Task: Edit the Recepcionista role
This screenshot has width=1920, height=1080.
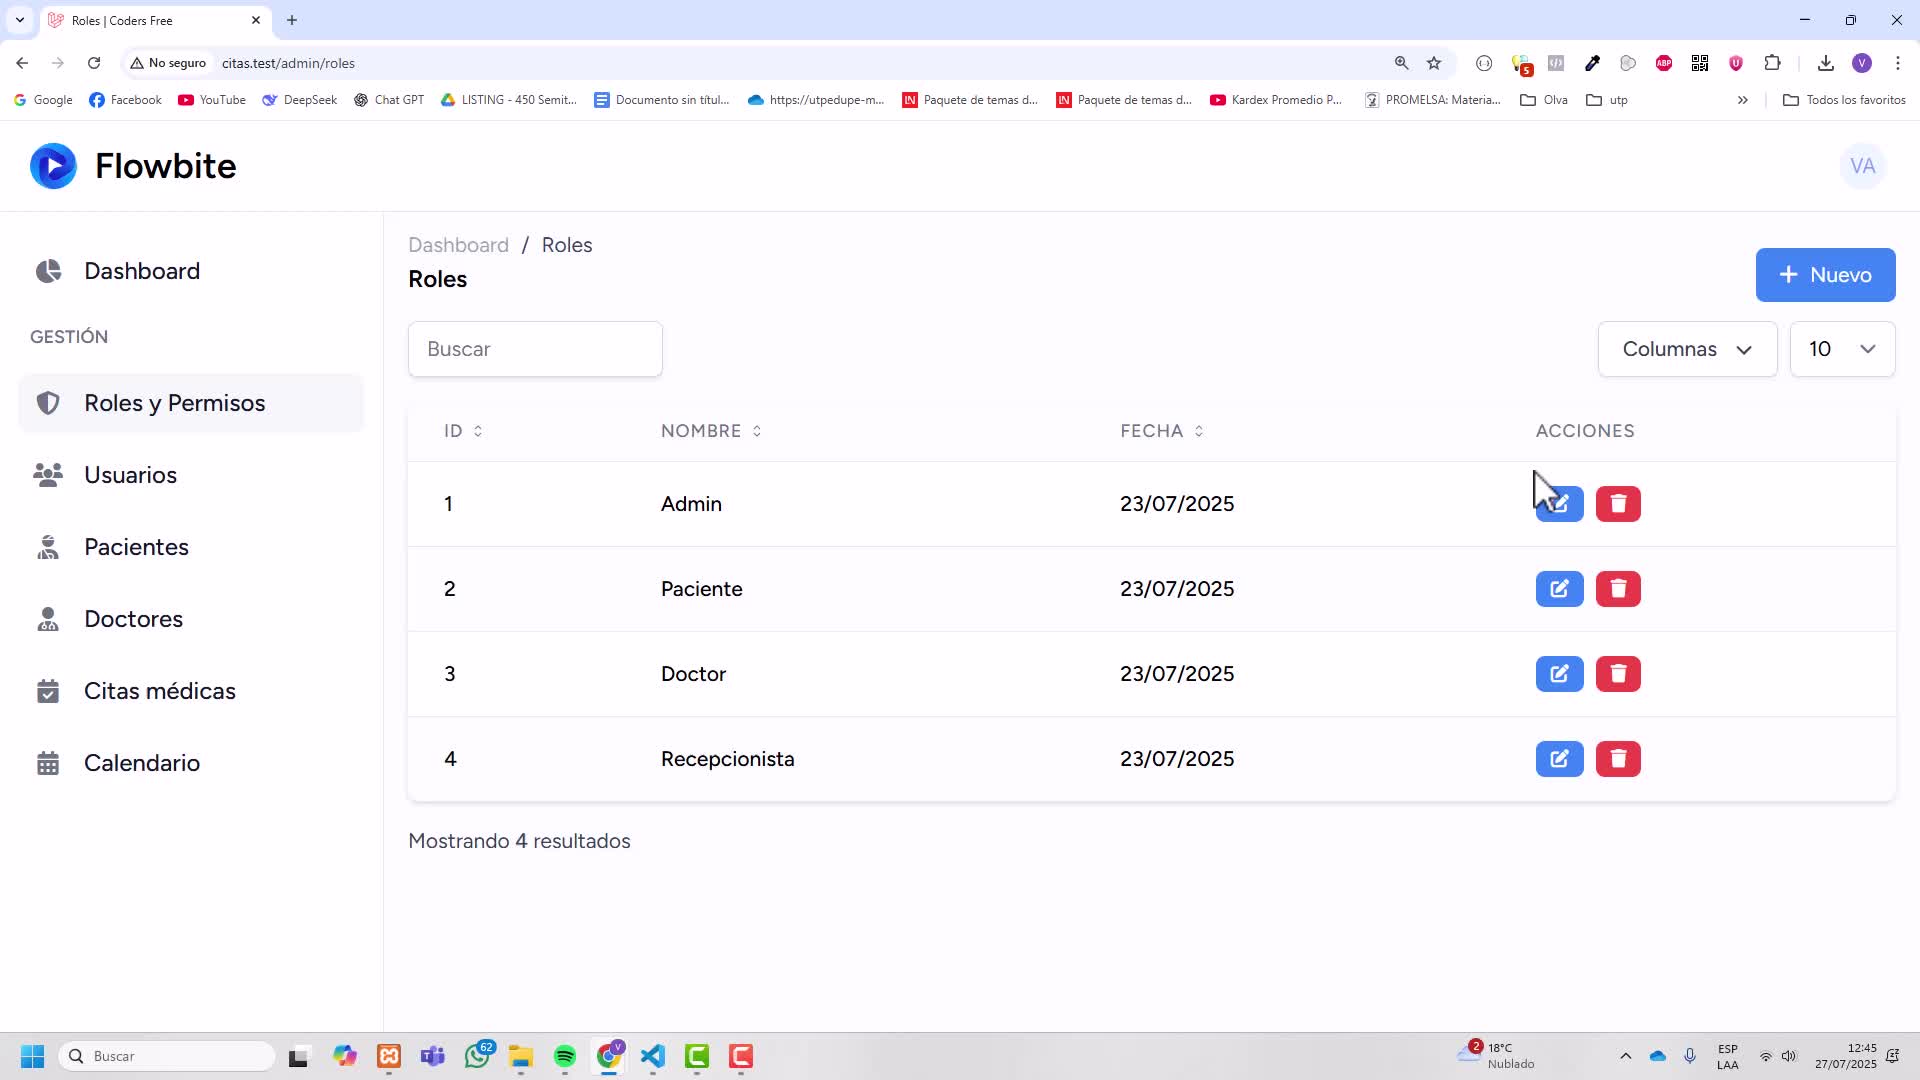Action: tap(1559, 759)
